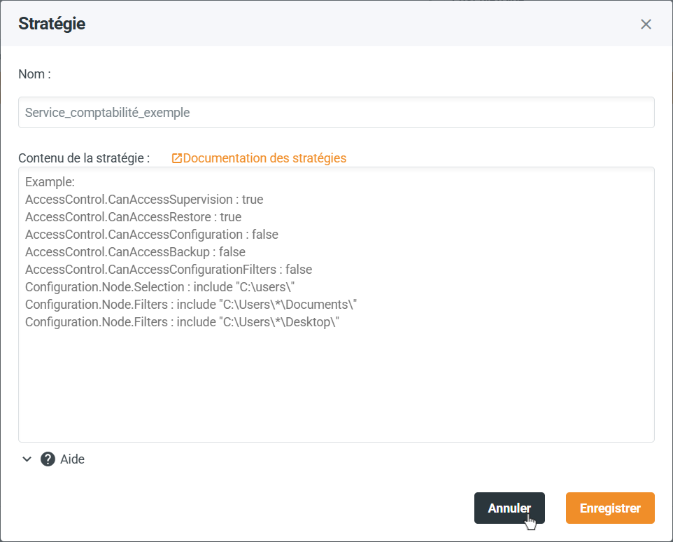Click the CanAccessBackup : false line
The height and width of the screenshot is (542, 673).
[x=135, y=252]
